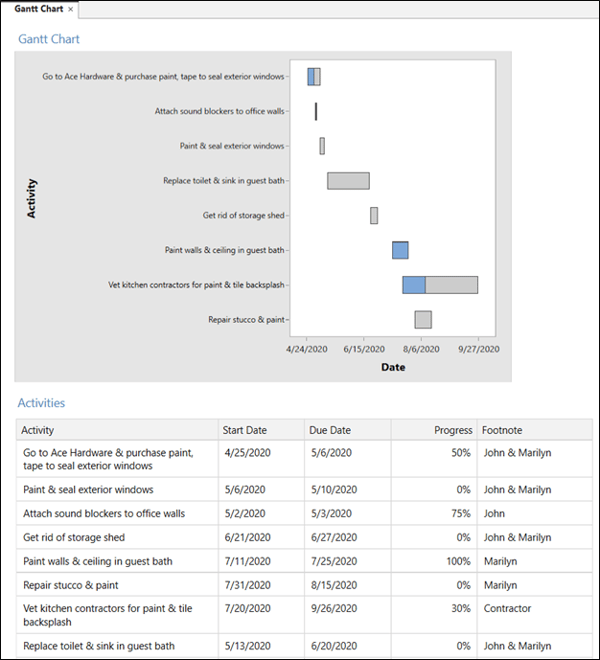Click blue progress portion of Vet kitchen contractors bar
The height and width of the screenshot is (660, 600).
coord(414,285)
